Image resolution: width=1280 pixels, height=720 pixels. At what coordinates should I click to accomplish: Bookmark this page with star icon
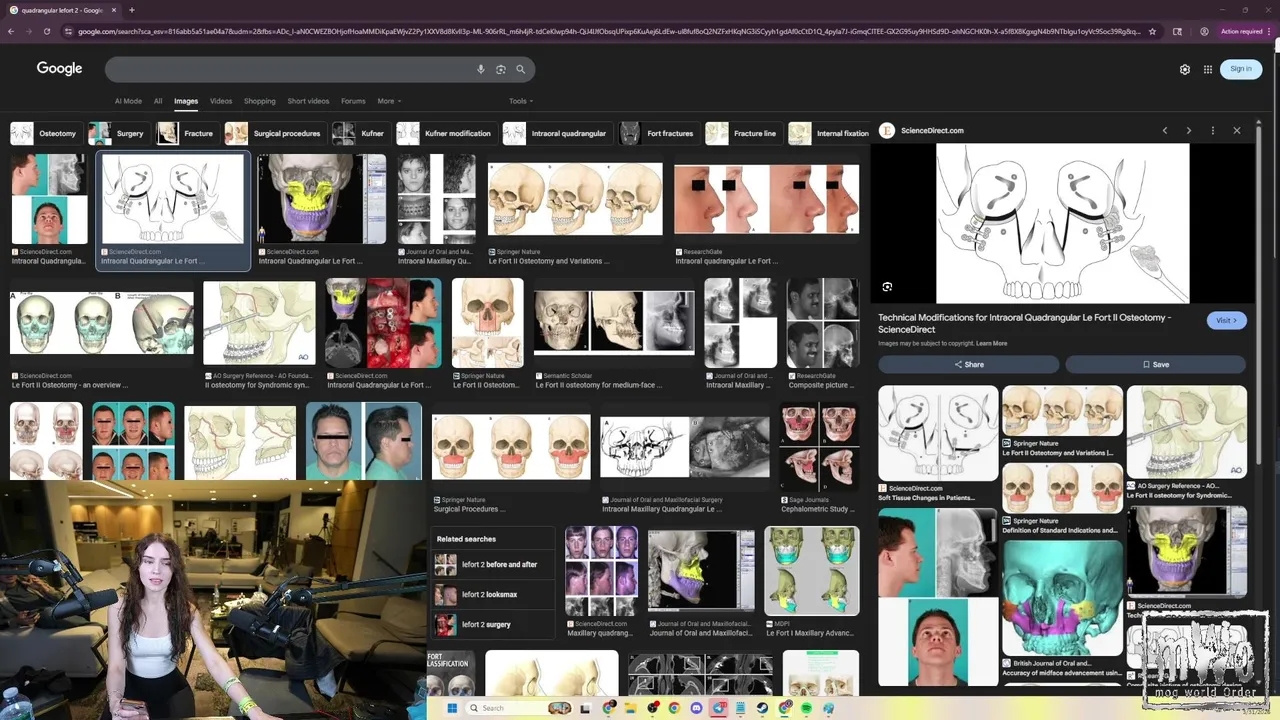click(1152, 31)
